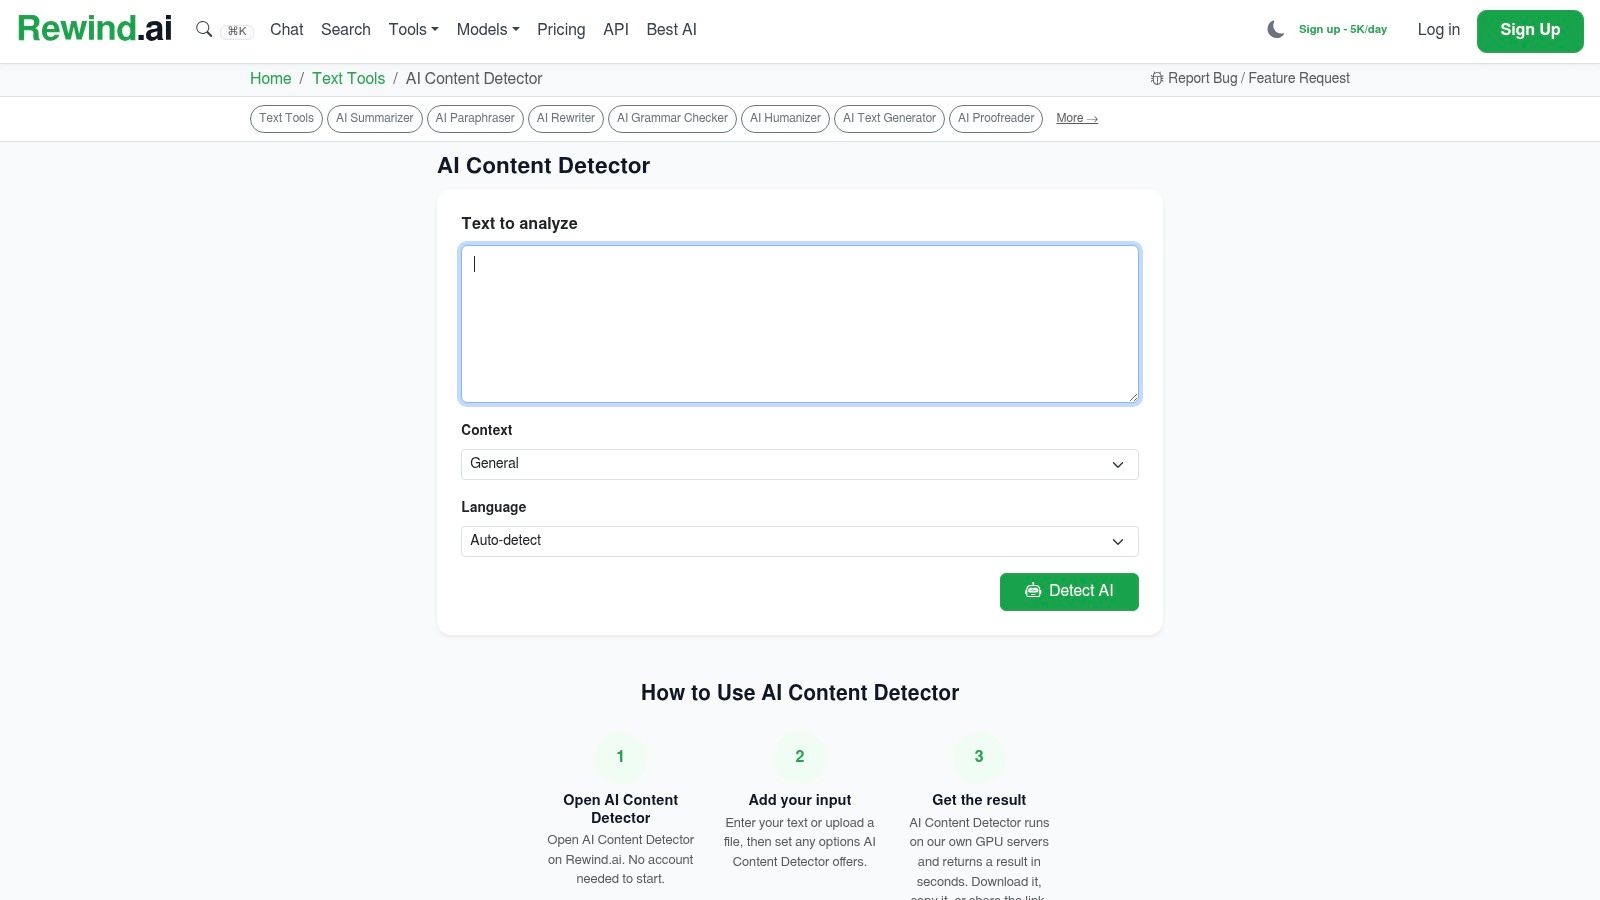Click the step 3 circle
The width and height of the screenshot is (1600, 900).
(x=979, y=757)
